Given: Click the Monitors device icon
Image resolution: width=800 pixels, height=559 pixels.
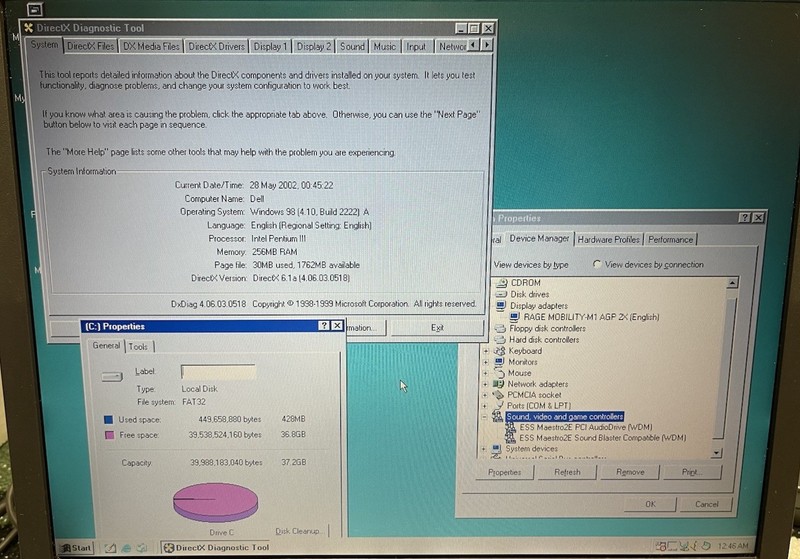Looking at the screenshot, I should (499, 362).
